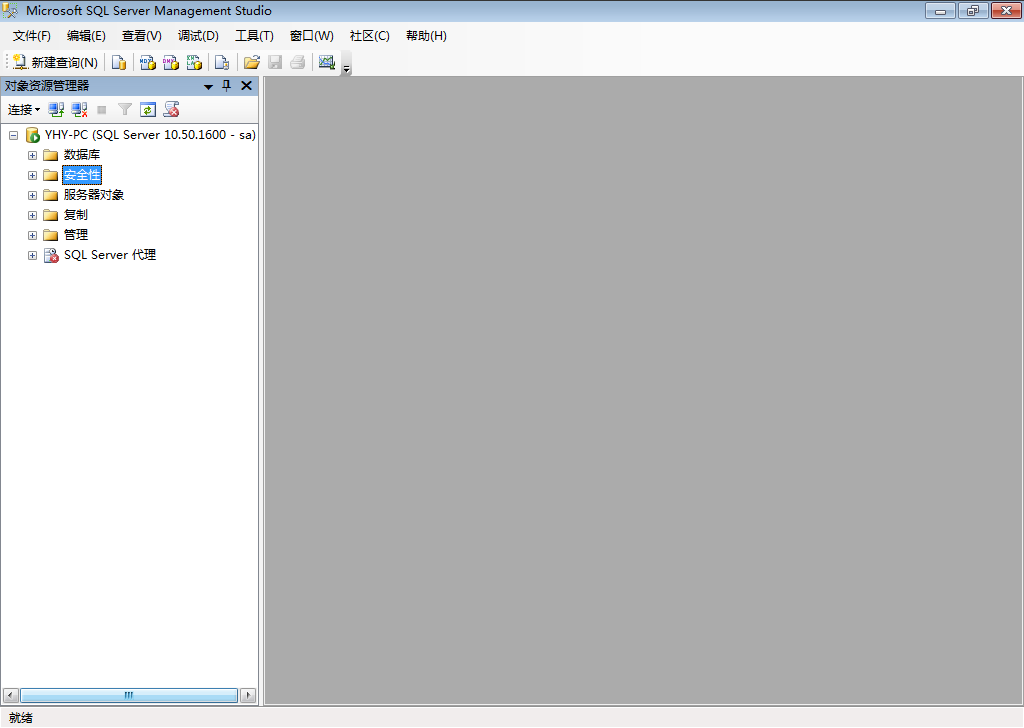Viewport: 1024px width, 728px height.
Task: Open Analysis Services XMLA Query icon
Action: click(x=195, y=63)
